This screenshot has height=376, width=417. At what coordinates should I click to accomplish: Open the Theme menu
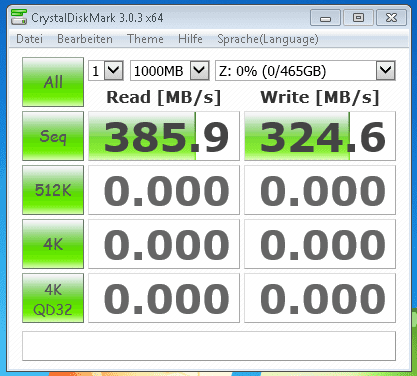coord(145,39)
